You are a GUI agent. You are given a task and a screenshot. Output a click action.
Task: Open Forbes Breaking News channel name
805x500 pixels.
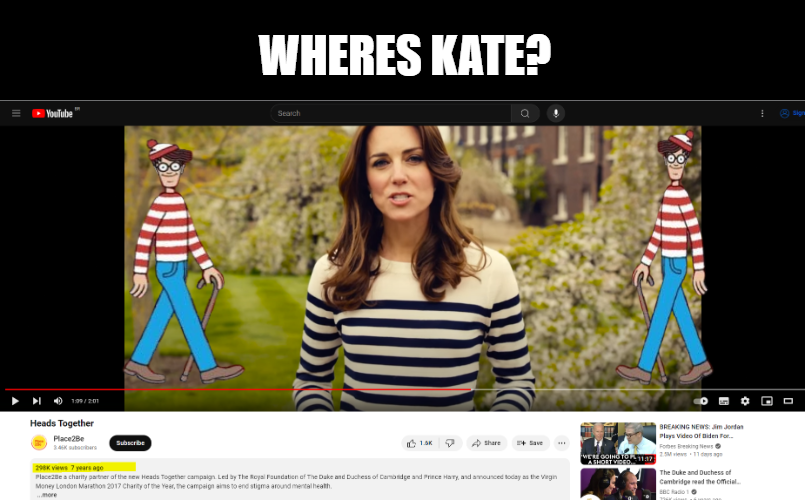point(686,446)
